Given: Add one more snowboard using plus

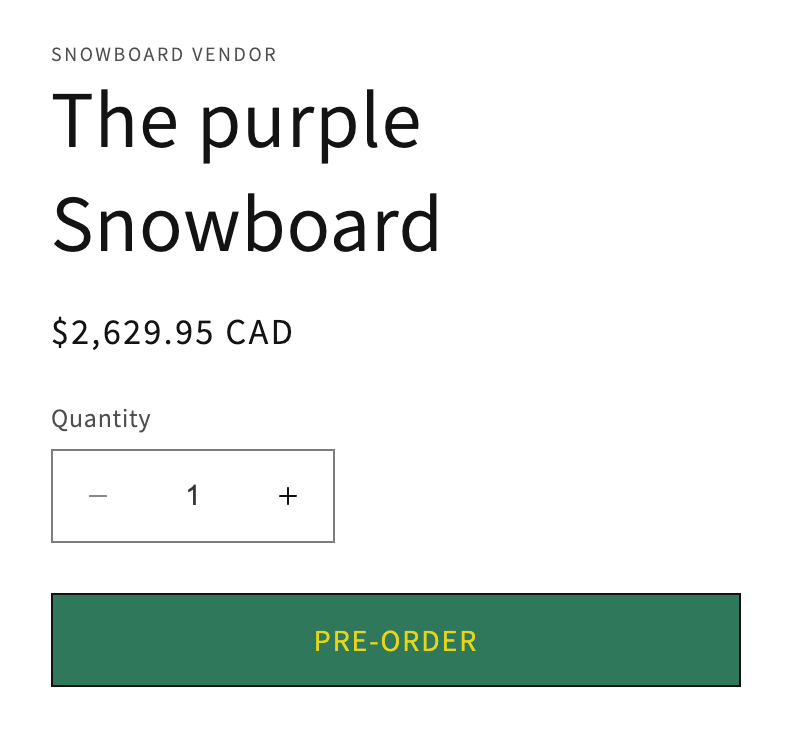Looking at the screenshot, I should pos(288,496).
